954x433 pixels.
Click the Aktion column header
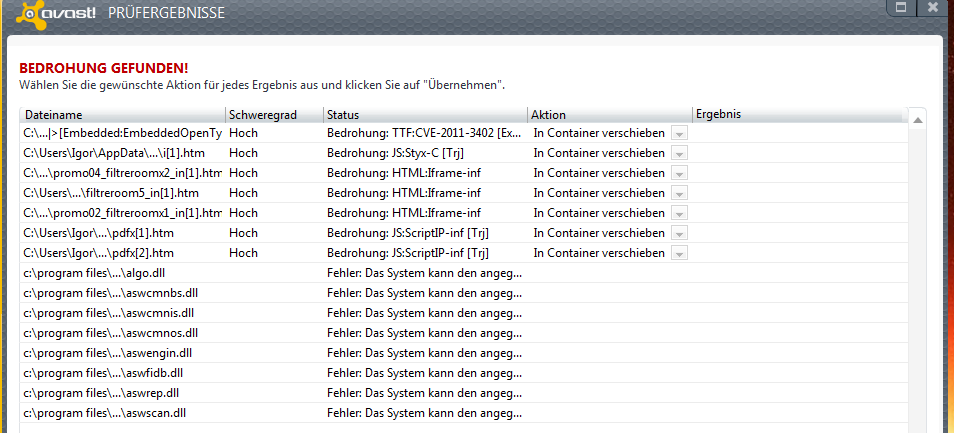(x=610, y=115)
